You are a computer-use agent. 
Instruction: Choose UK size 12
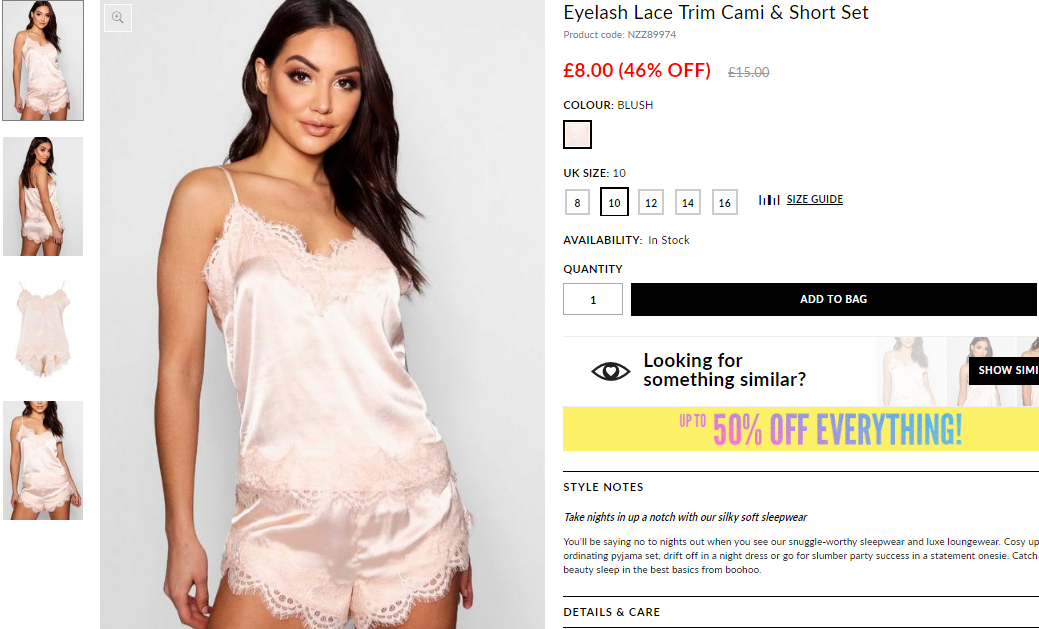(651, 202)
